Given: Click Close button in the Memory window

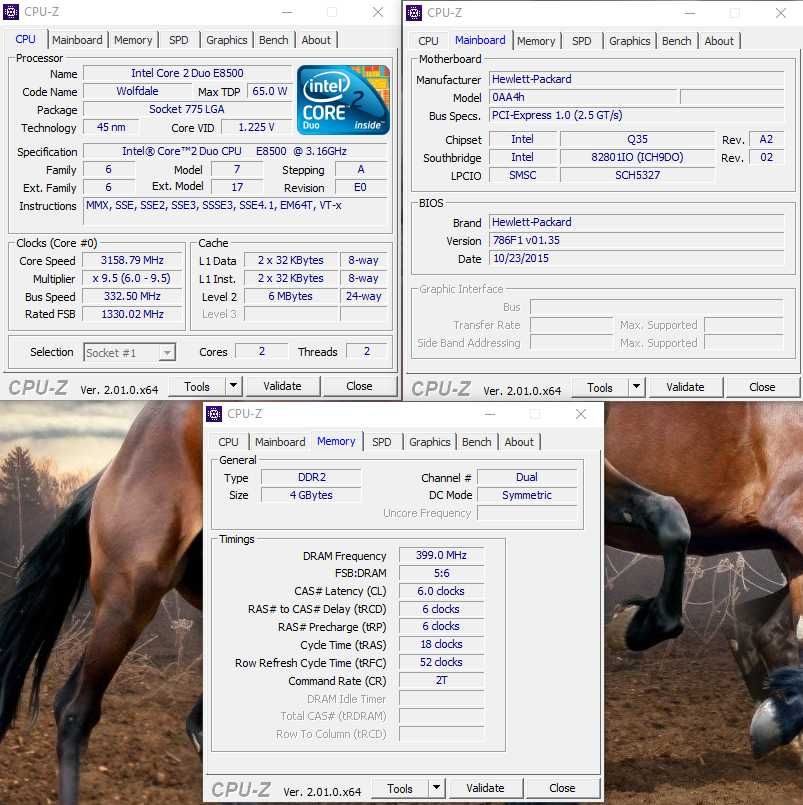Looking at the screenshot, I should coord(562,788).
